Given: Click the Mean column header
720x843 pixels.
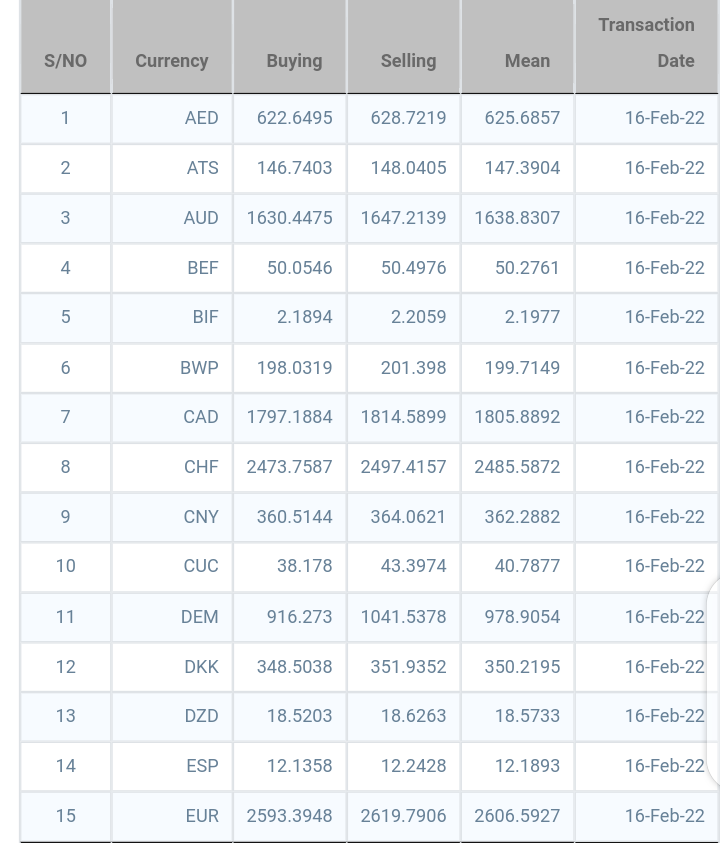Looking at the screenshot, I should (x=527, y=61).
